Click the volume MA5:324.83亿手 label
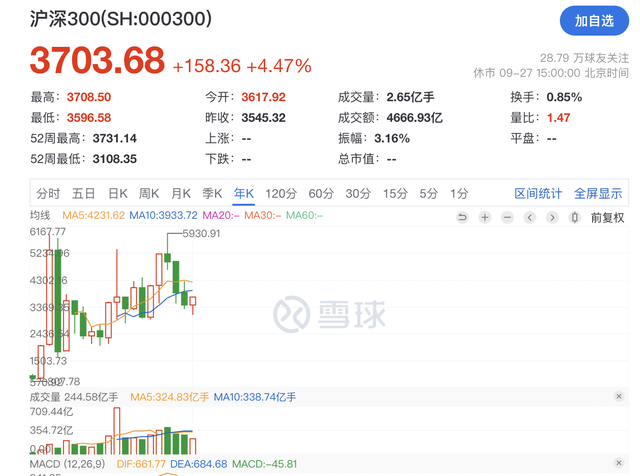The height and width of the screenshot is (476, 640). click(169, 397)
